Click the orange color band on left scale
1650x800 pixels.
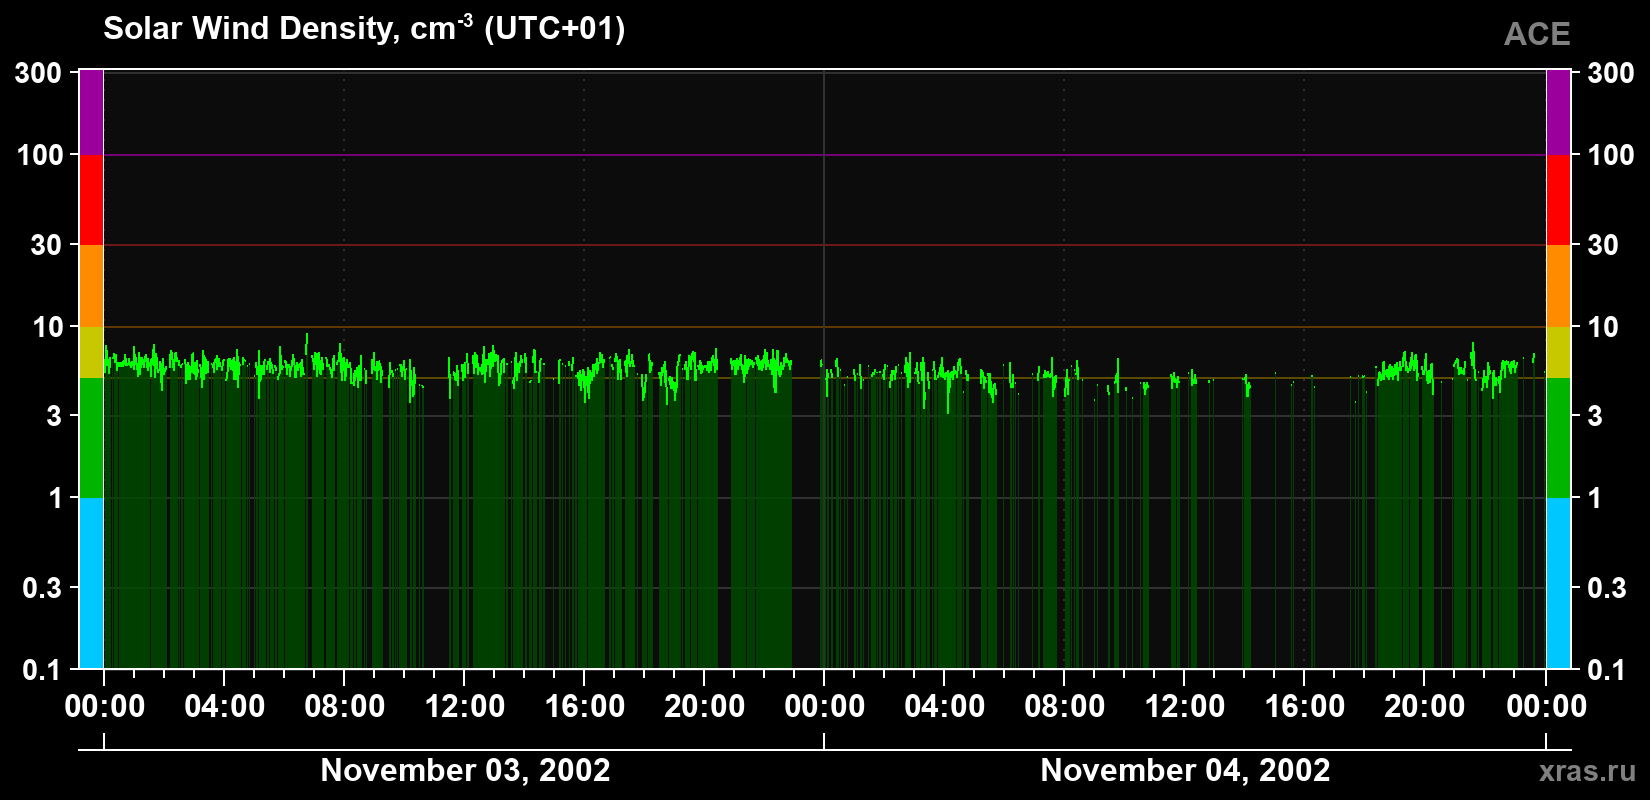(91, 286)
